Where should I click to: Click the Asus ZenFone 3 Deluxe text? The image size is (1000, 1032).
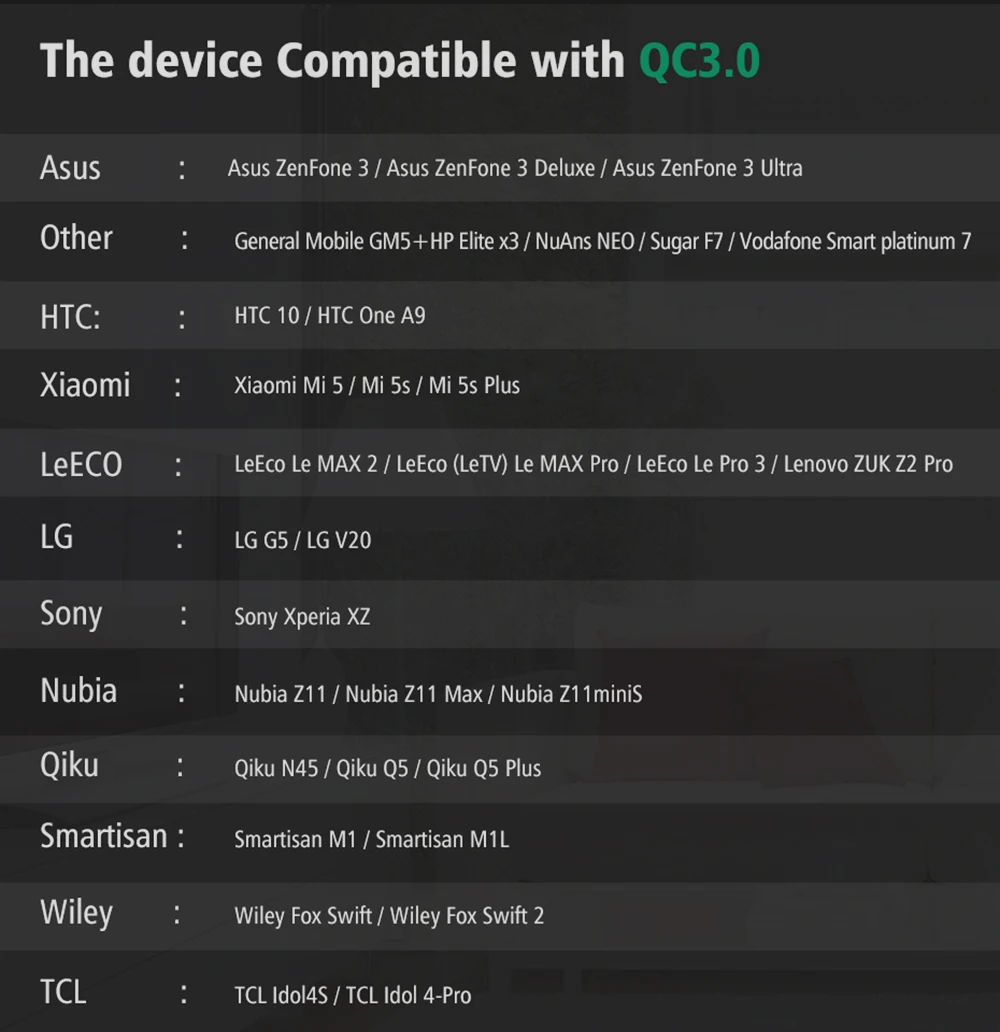490,168
